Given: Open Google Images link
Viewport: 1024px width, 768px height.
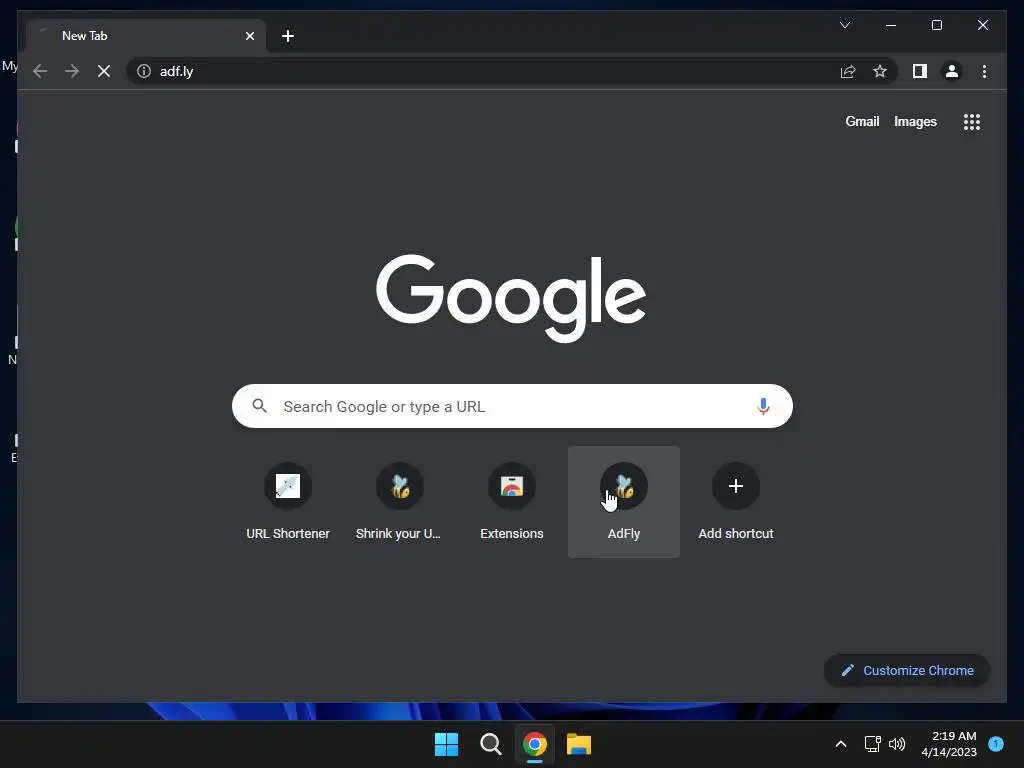Looking at the screenshot, I should (915, 121).
